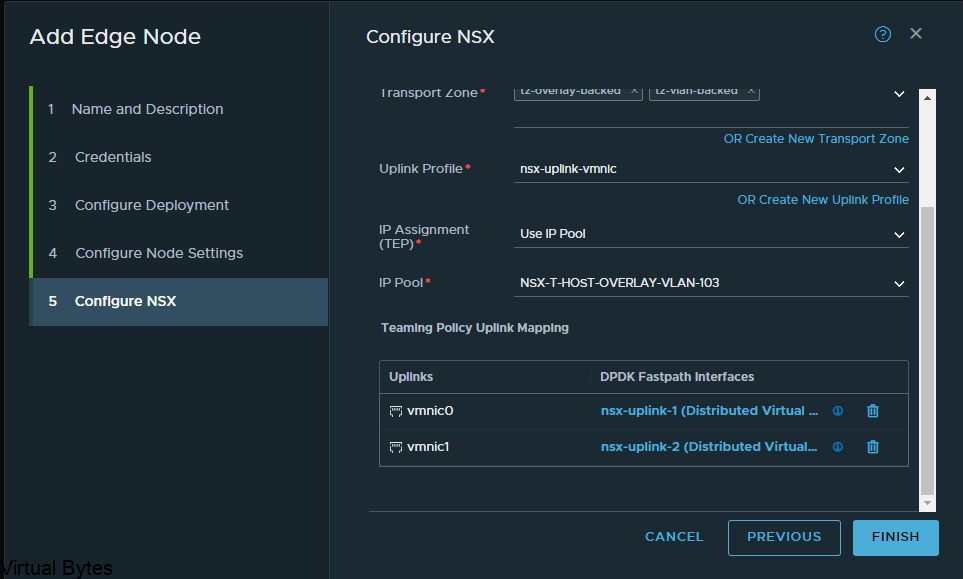Go to step 3 Configure Deployment

[x=179, y=205]
